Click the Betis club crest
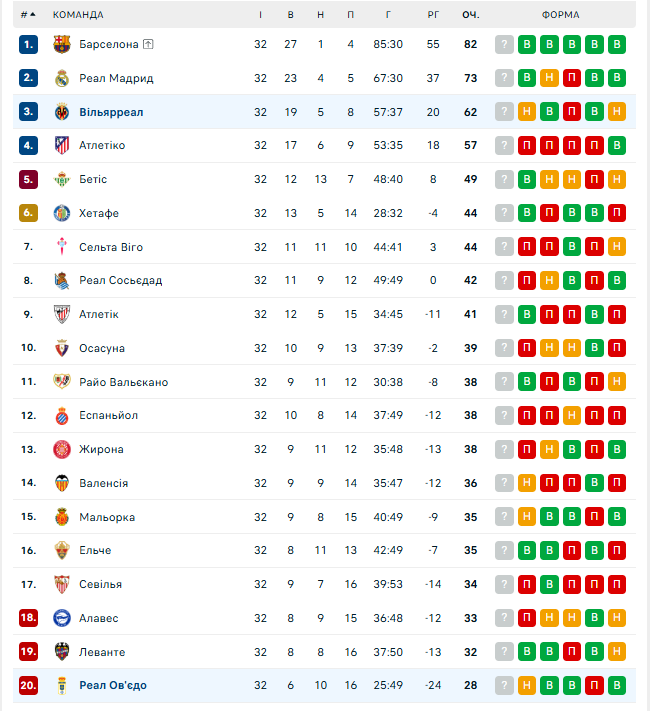 (62, 179)
